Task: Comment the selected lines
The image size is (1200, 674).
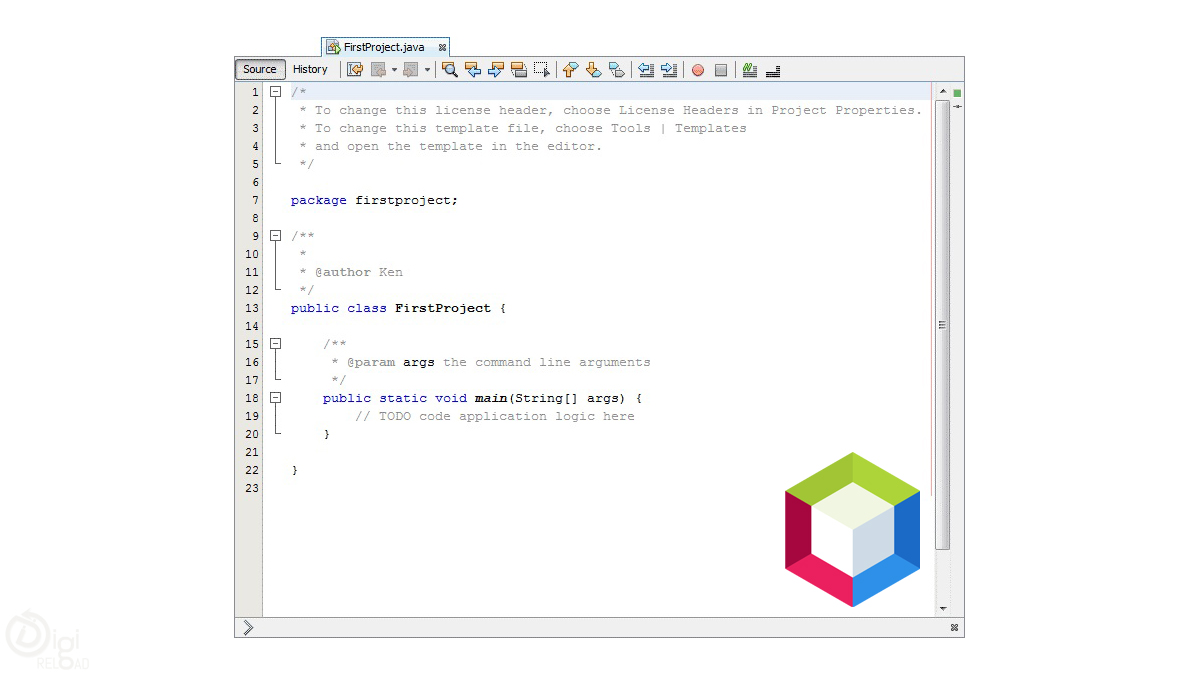Action: point(750,69)
